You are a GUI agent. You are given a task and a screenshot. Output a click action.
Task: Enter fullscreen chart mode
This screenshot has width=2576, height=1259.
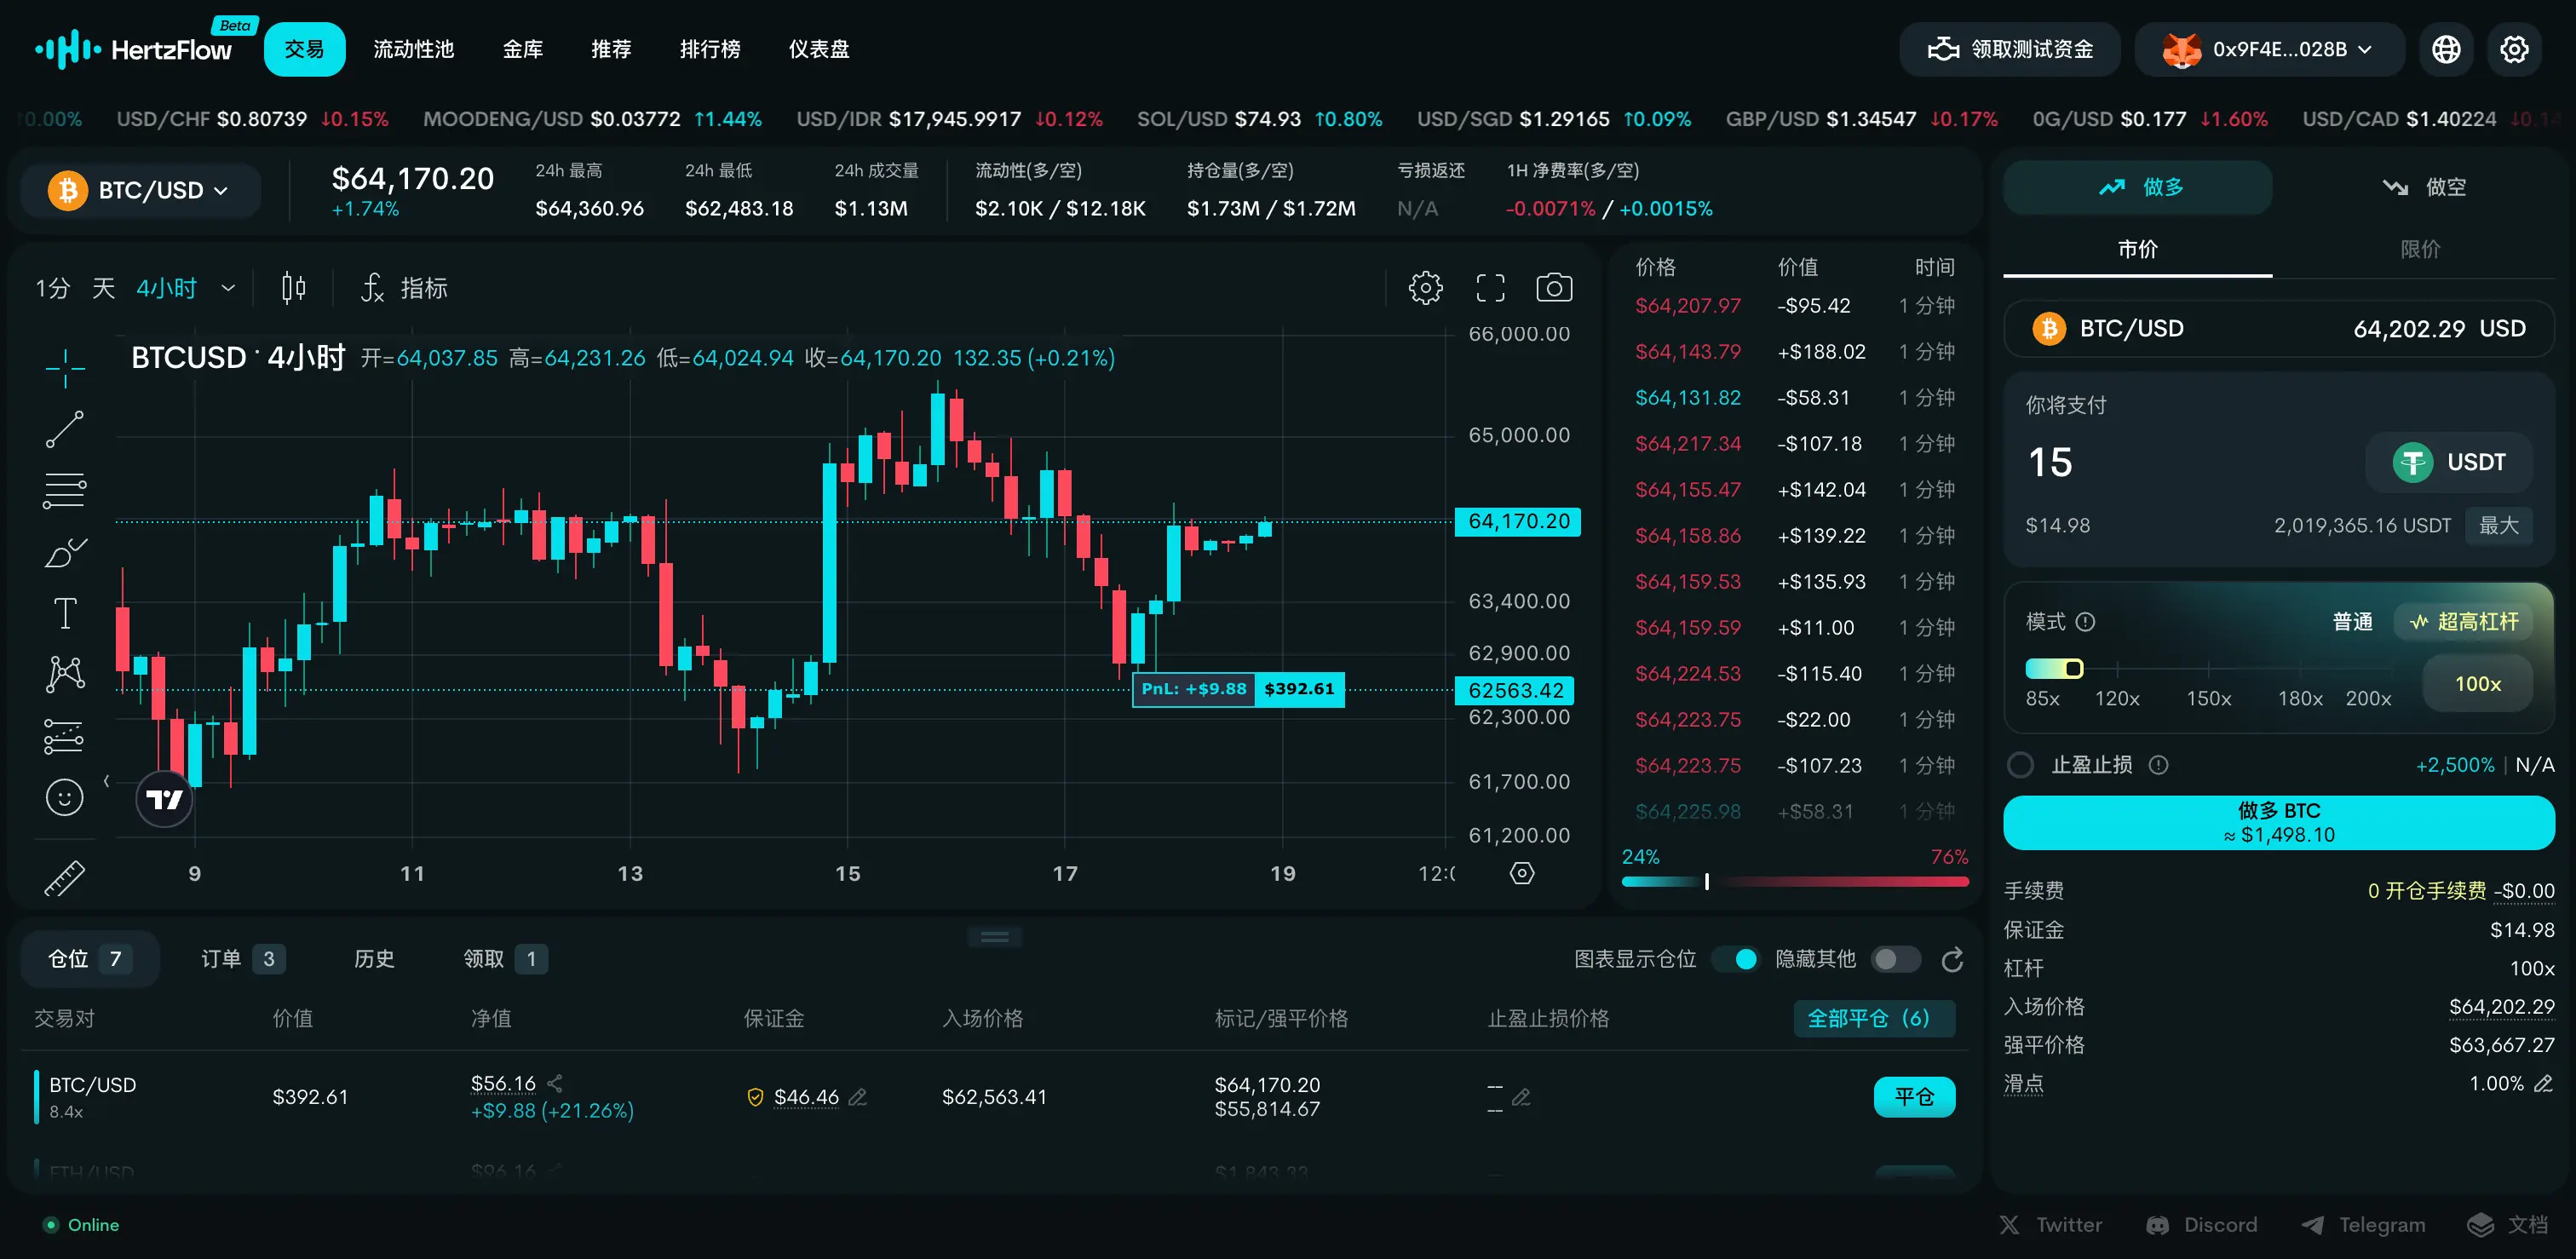coord(1490,288)
